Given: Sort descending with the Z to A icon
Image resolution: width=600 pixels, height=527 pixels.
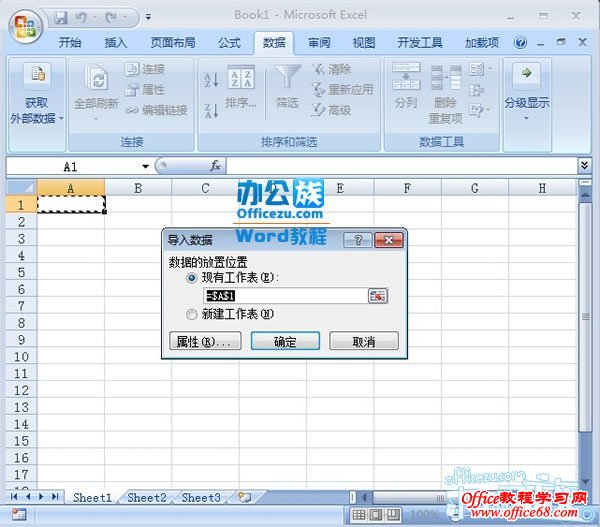Looking at the screenshot, I should click(211, 111).
